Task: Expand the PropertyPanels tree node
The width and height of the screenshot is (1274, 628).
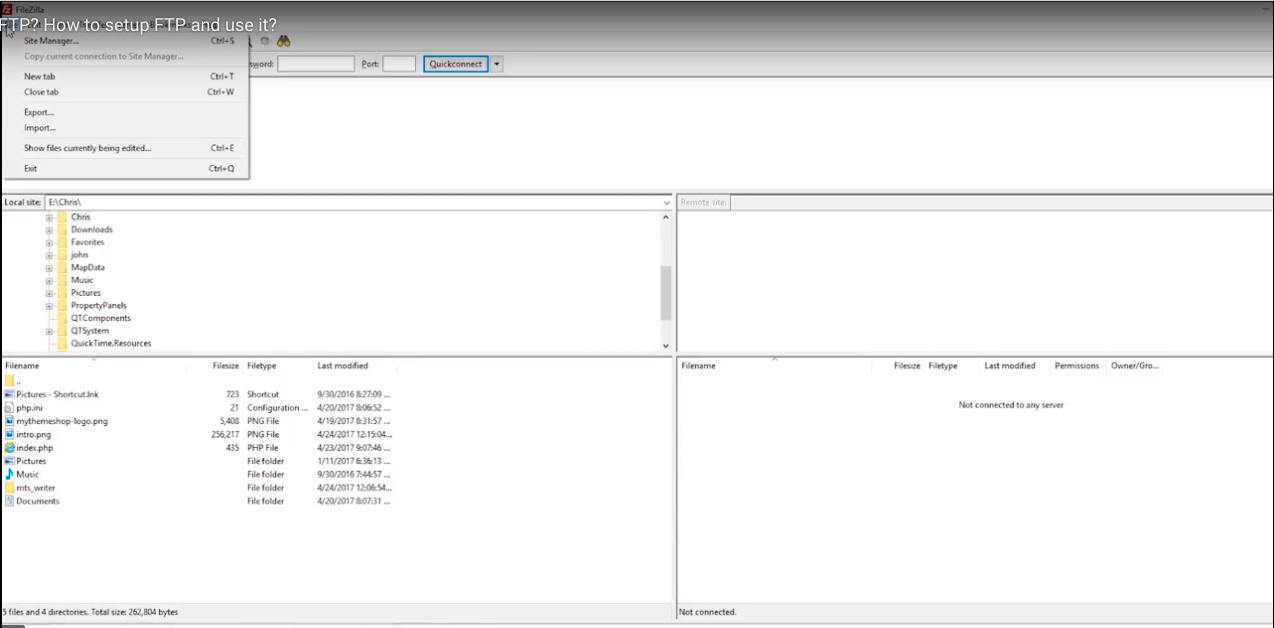Action: coord(49,306)
